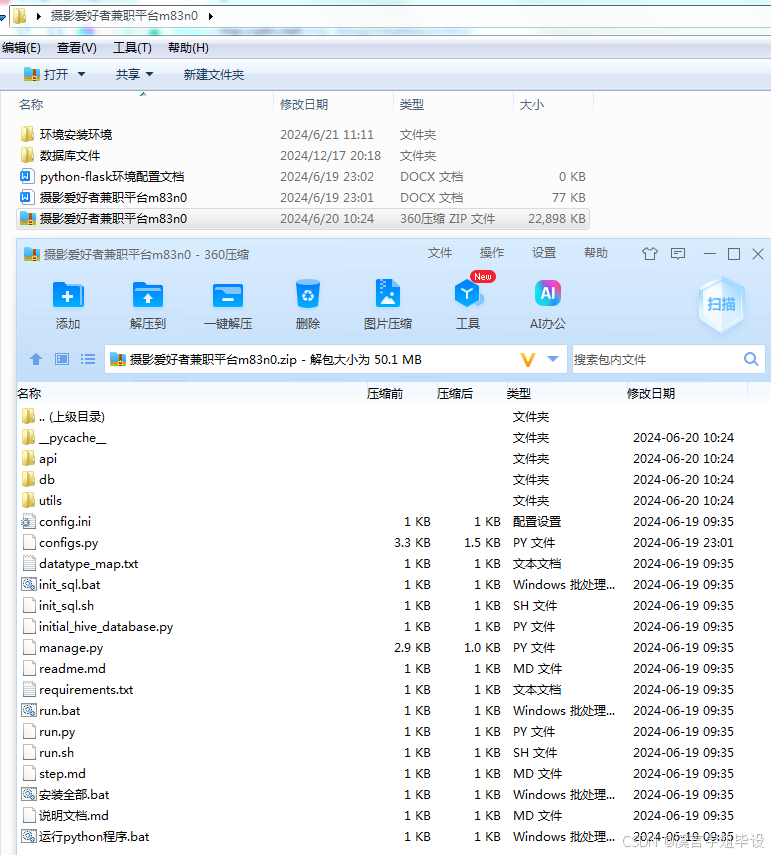Viewport: 771px width, 855px height.
Task: Open the 设置 menu in 360压缩
Action: pos(544,253)
